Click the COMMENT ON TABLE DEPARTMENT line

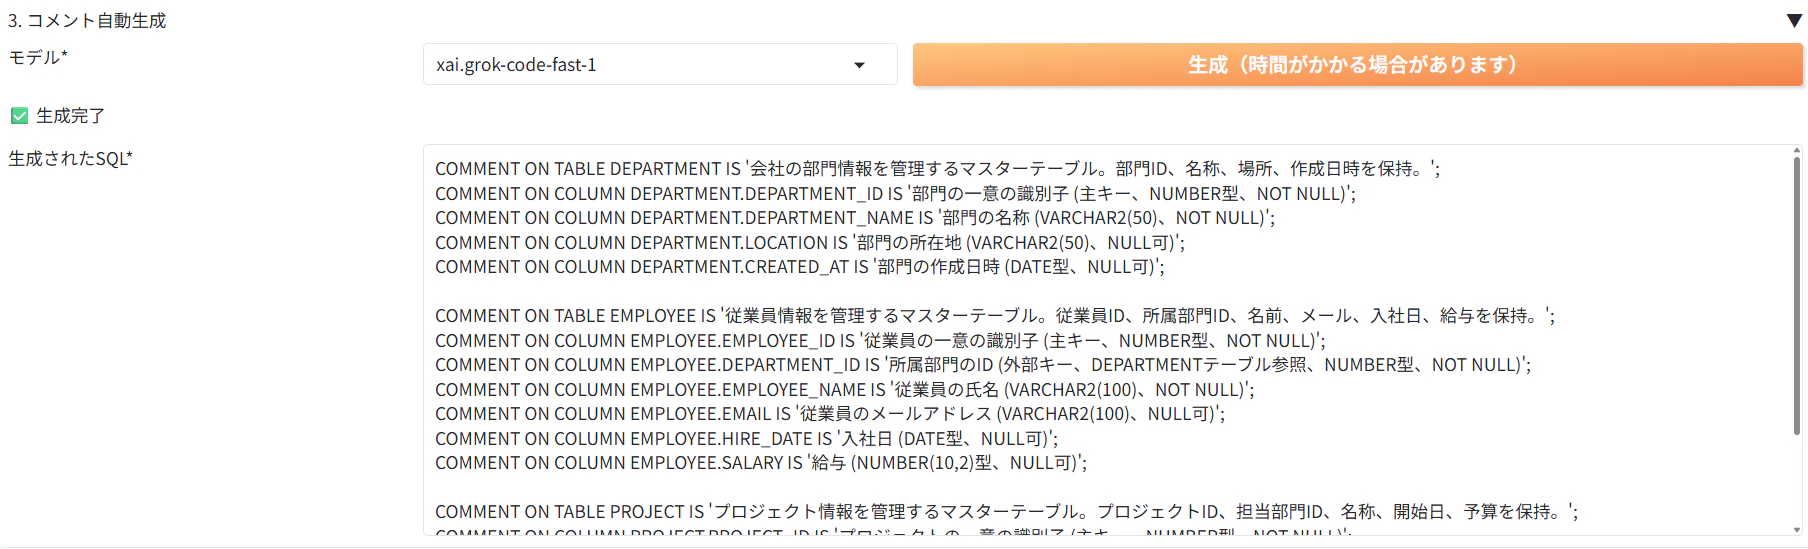point(937,169)
